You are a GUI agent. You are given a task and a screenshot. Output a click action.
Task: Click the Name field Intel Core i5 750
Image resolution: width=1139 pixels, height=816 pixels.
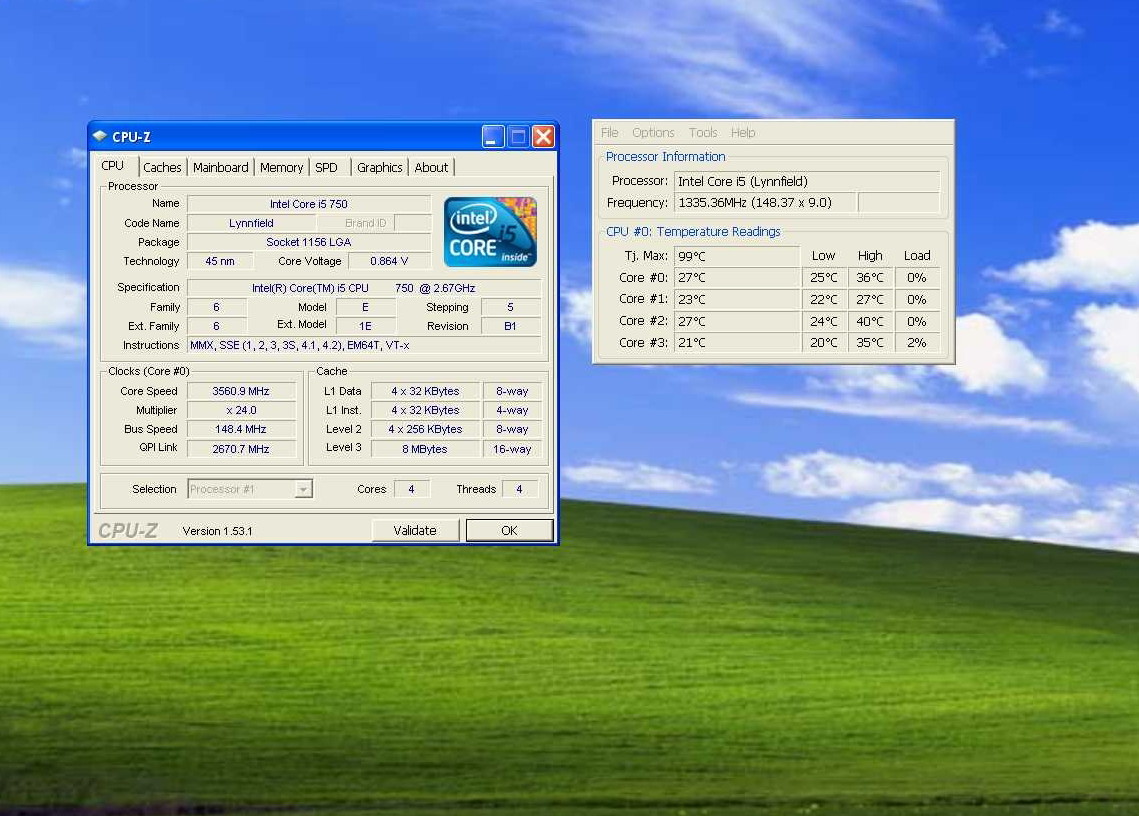coord(309,204)
